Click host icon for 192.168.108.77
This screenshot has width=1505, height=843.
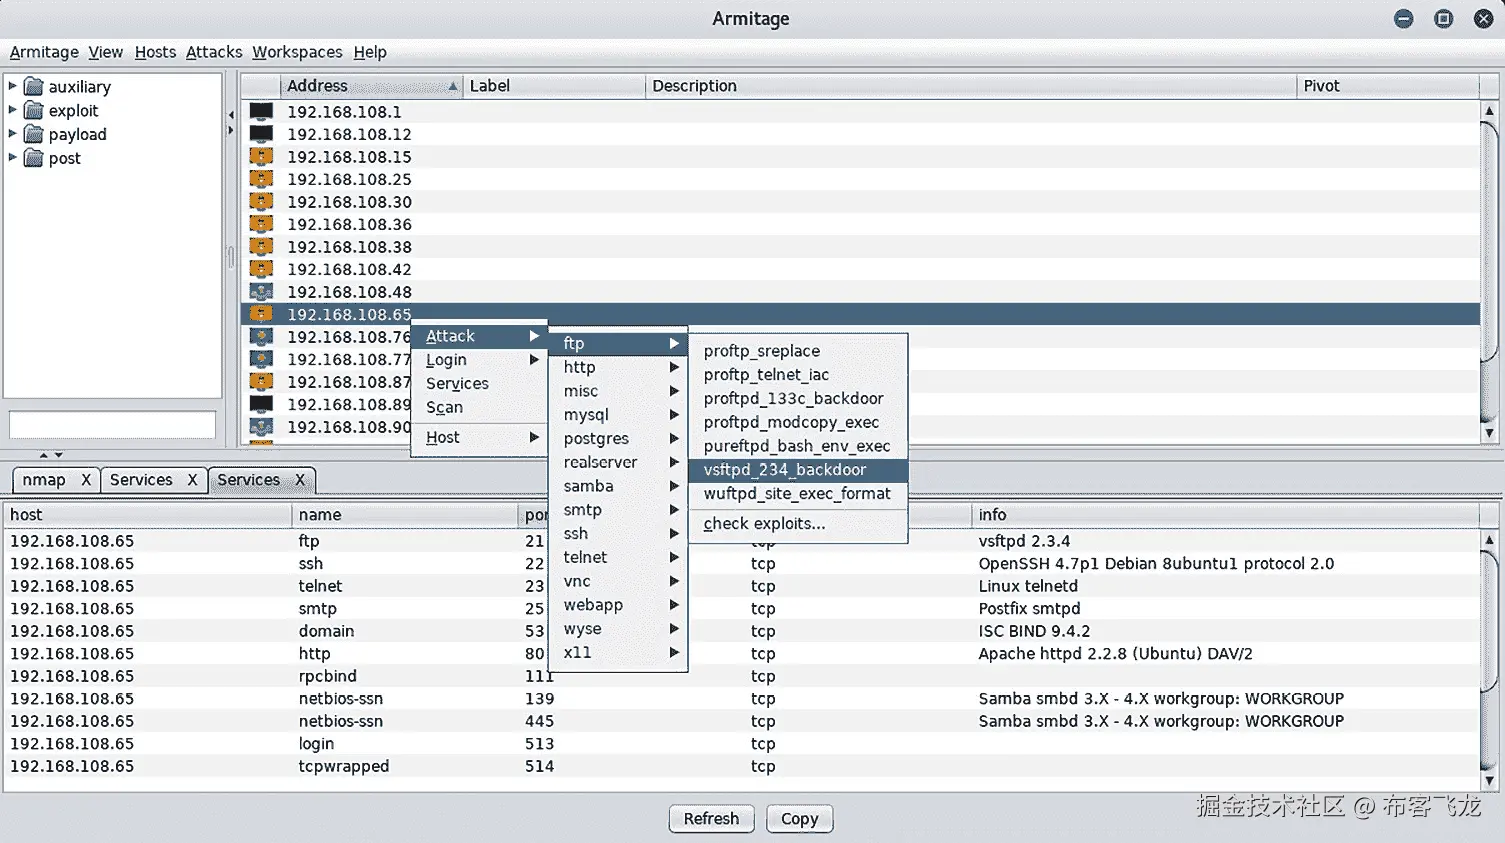(x=261, y=358)
